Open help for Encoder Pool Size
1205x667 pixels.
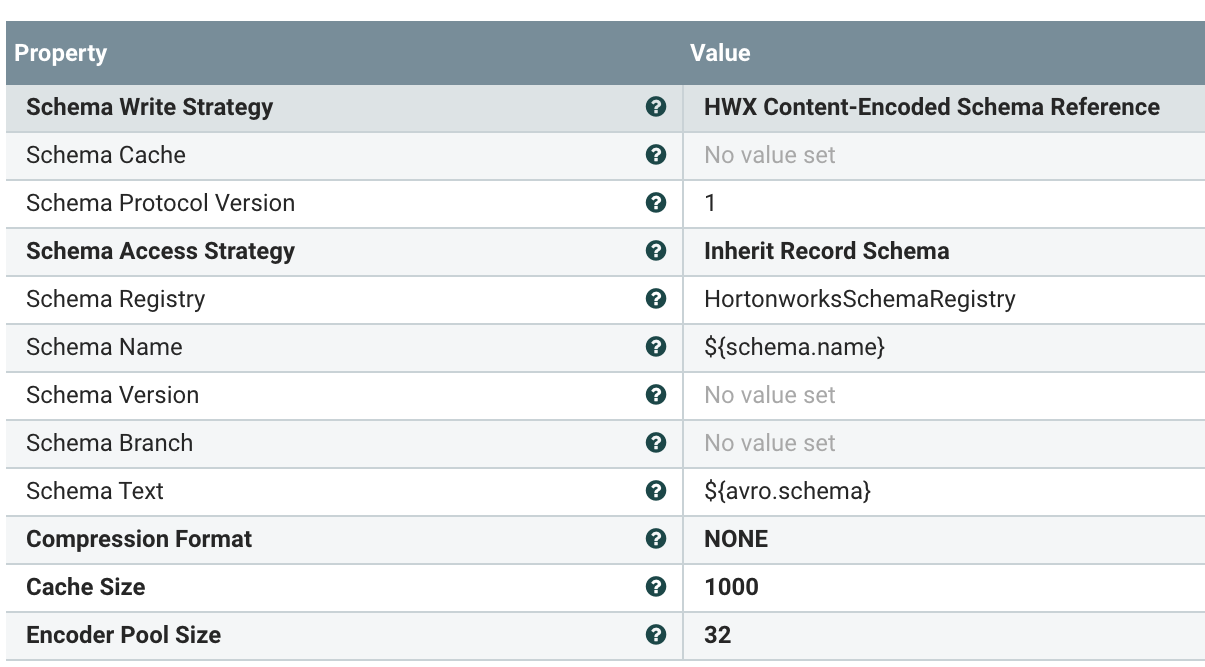click(656, 635)
